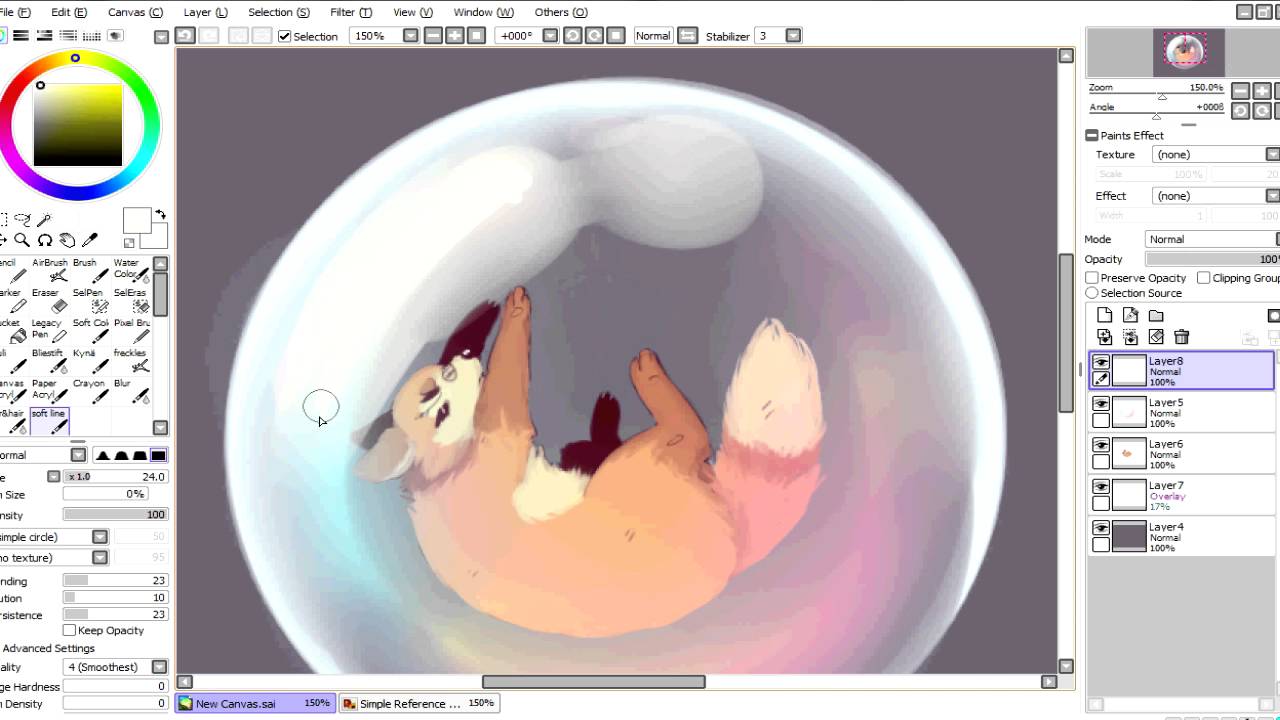Switch to New Canvas.sai tab
This screenshot has width=1280, height=720.
(255, 704)
